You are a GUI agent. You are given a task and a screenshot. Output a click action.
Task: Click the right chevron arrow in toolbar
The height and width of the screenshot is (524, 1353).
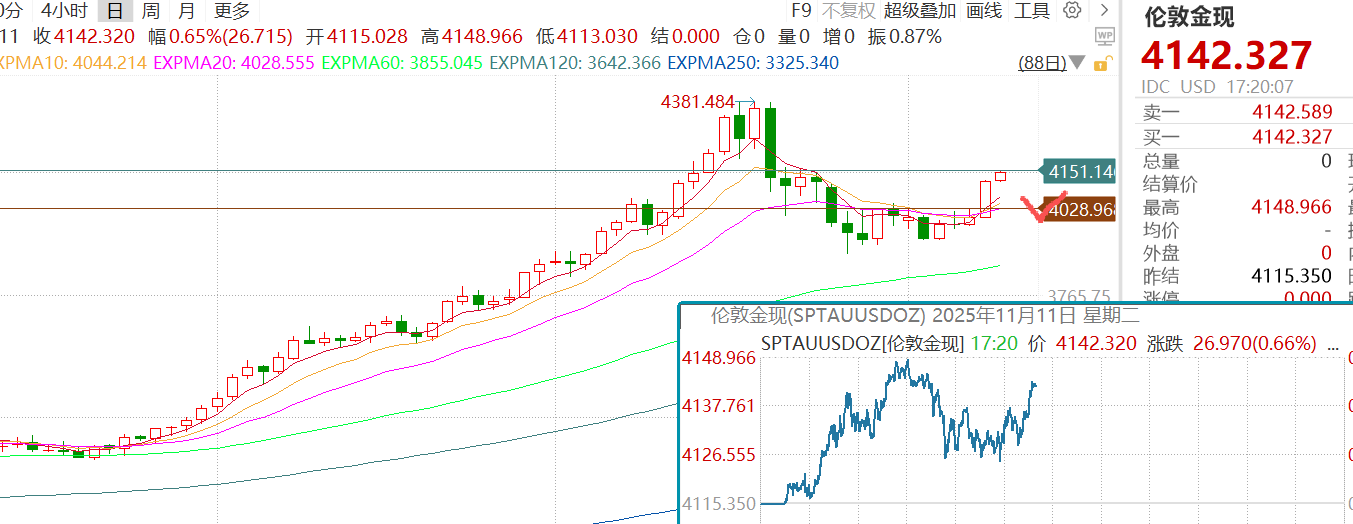tap(1104, 11)
